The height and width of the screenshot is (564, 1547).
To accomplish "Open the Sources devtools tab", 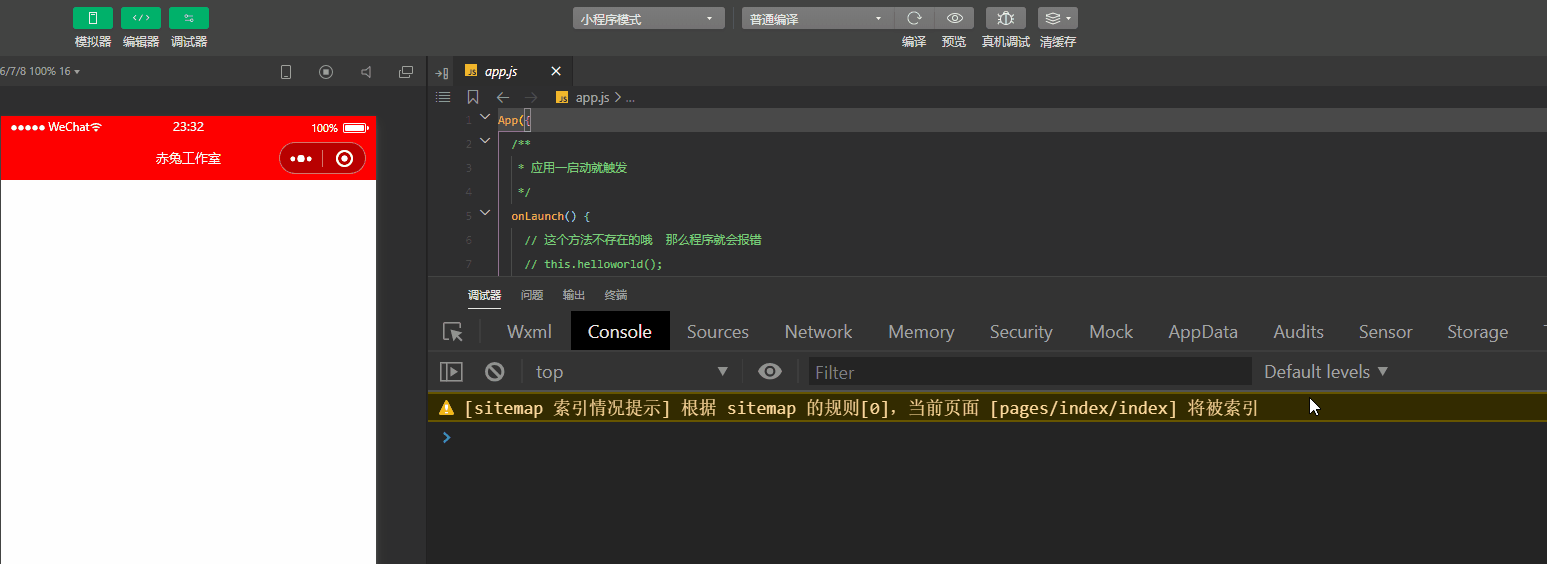I will [x=718, y=332].
